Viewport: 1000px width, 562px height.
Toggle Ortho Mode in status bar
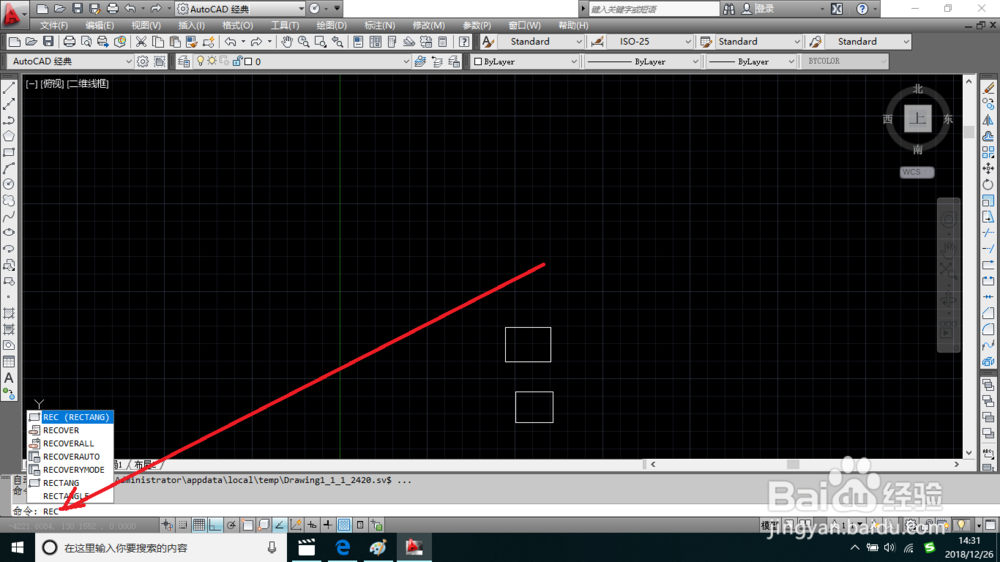tap(215, 525)
